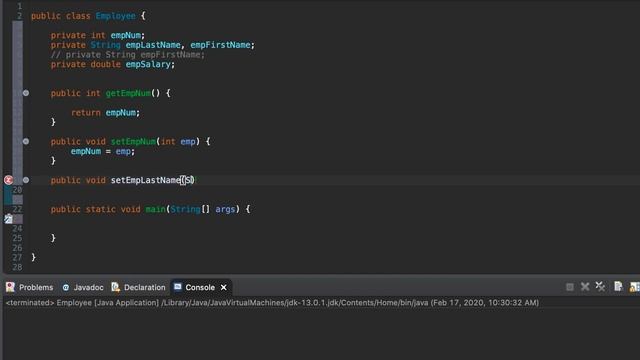Click line number 22 in the gutter
Viewport: 640px width, 360px height.
17,209
